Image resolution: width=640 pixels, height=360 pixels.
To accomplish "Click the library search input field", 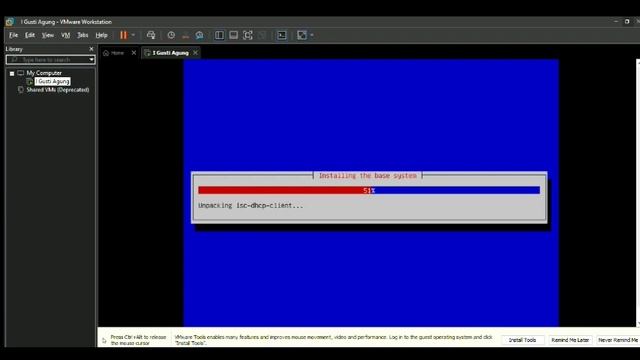I will coord(47,60).
